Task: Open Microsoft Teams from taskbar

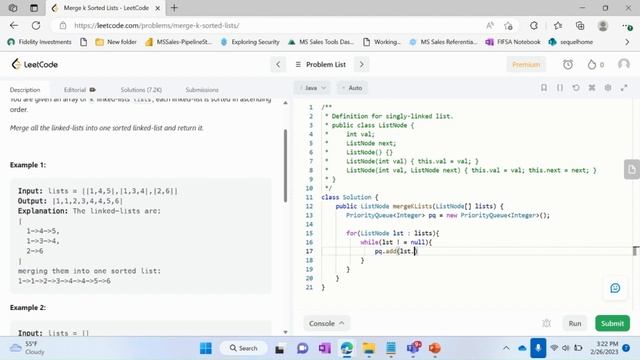Action: click(413, 348)
